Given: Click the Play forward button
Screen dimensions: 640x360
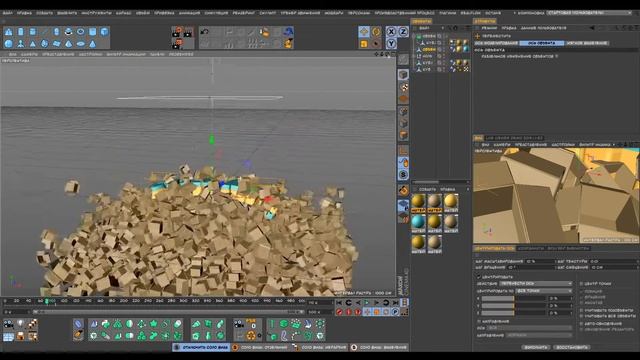Looking at the screenshot, I should click(x=367, y=302).
